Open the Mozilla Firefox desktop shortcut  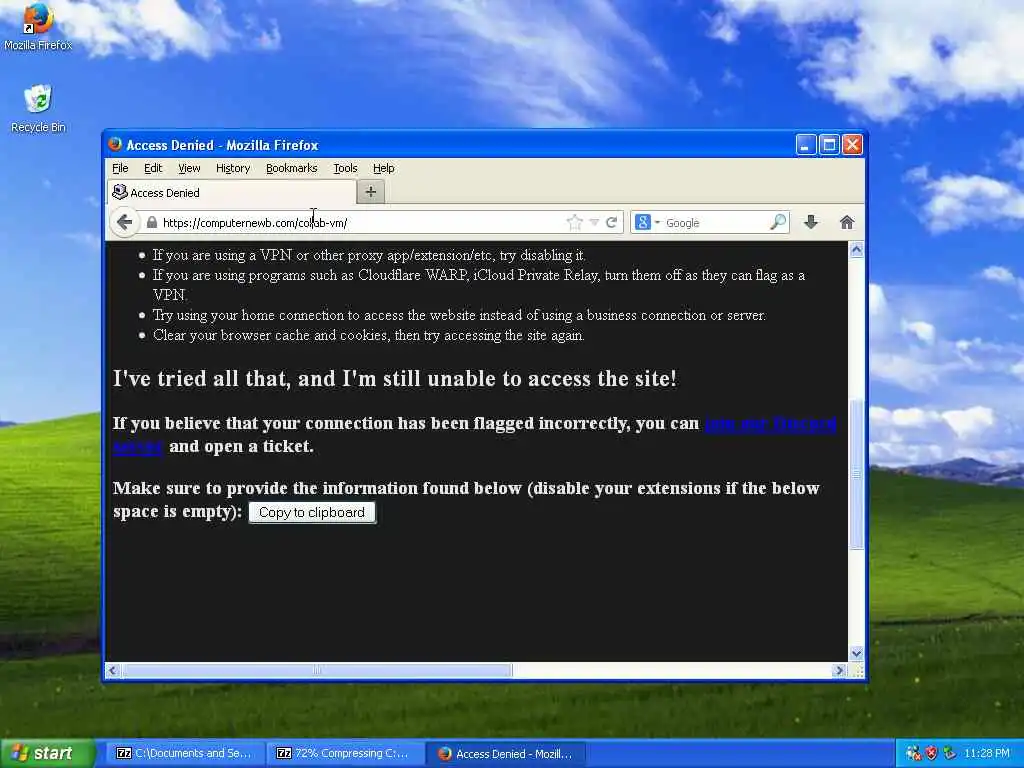[38, 27]
